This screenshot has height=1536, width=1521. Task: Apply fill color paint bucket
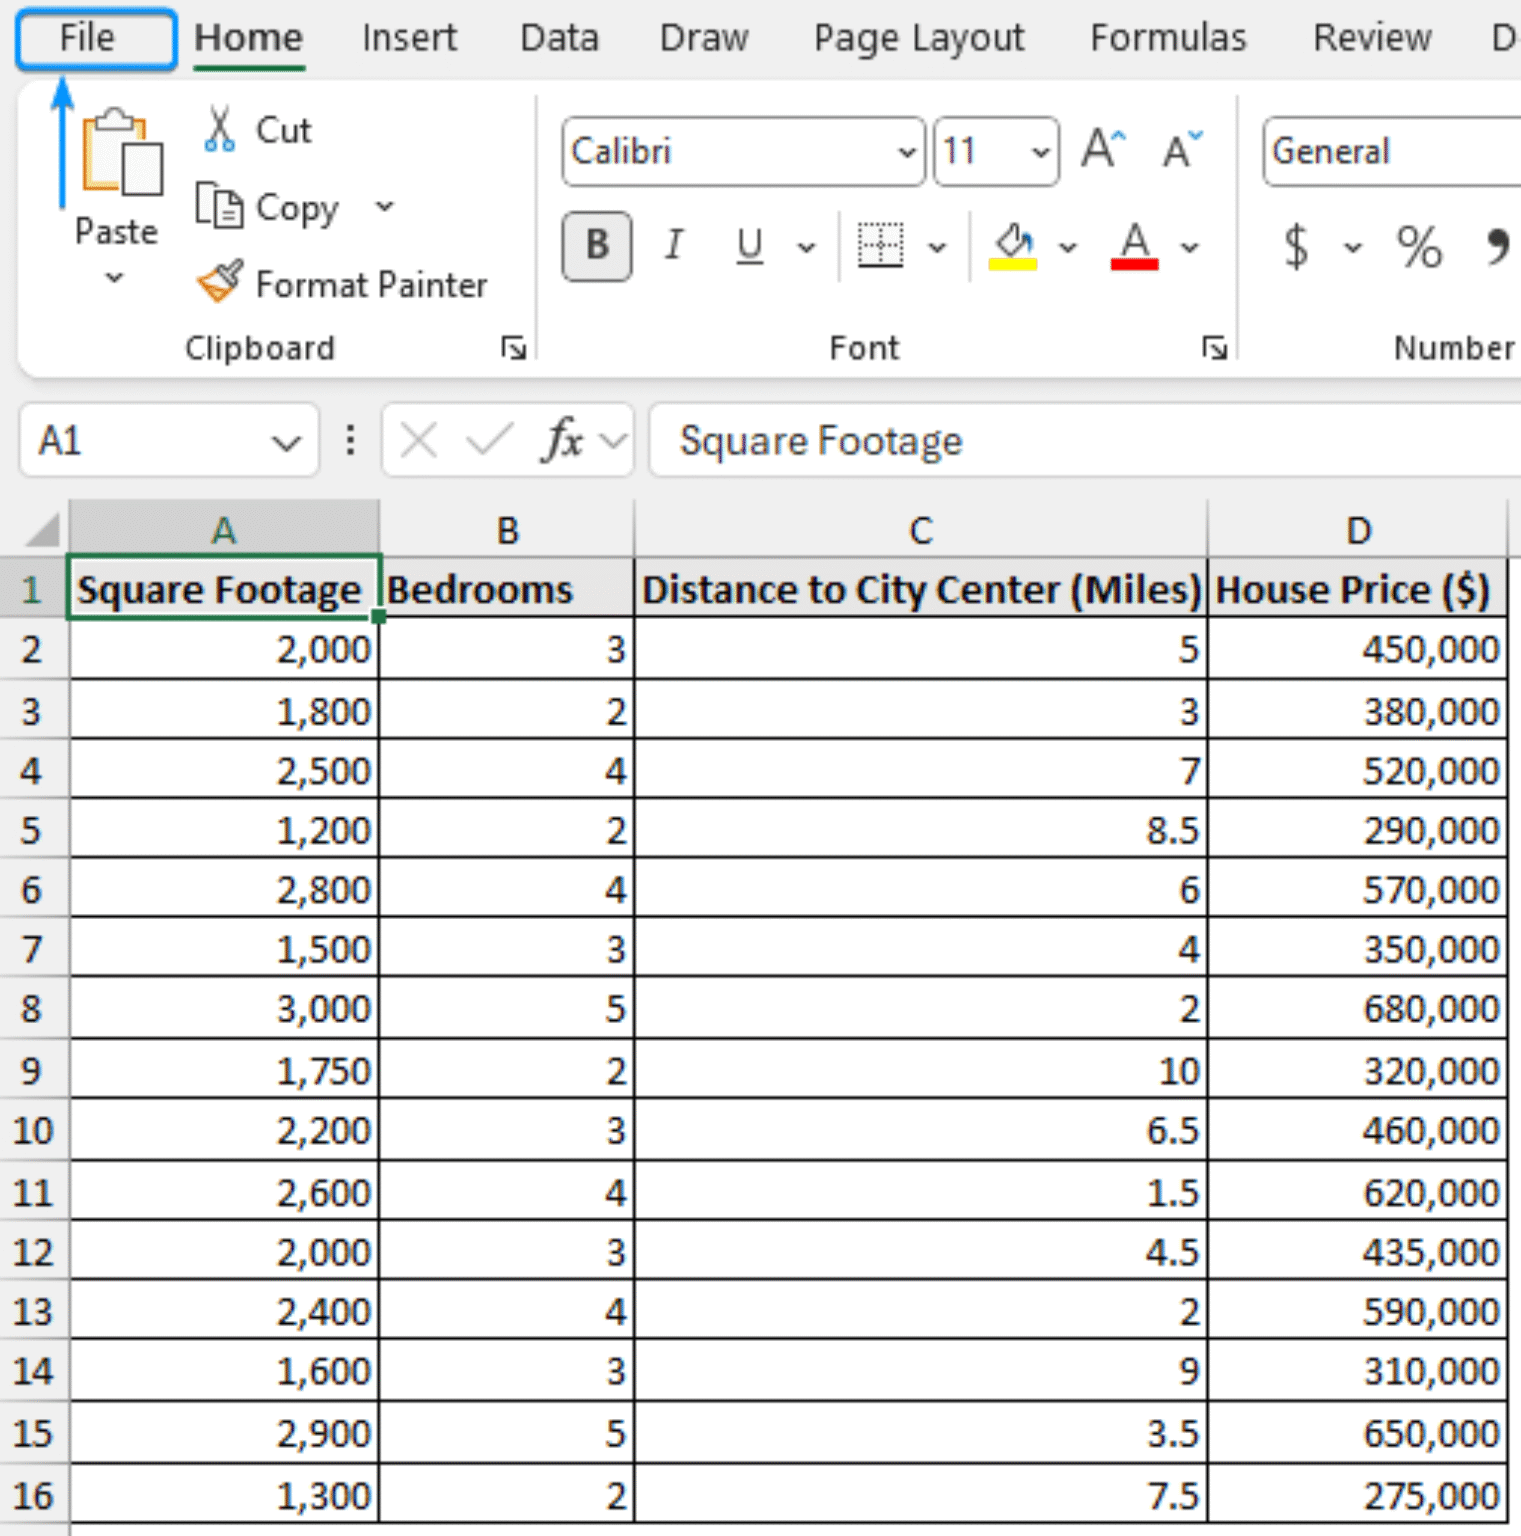pyautogui.click(x=1013, y=246)
